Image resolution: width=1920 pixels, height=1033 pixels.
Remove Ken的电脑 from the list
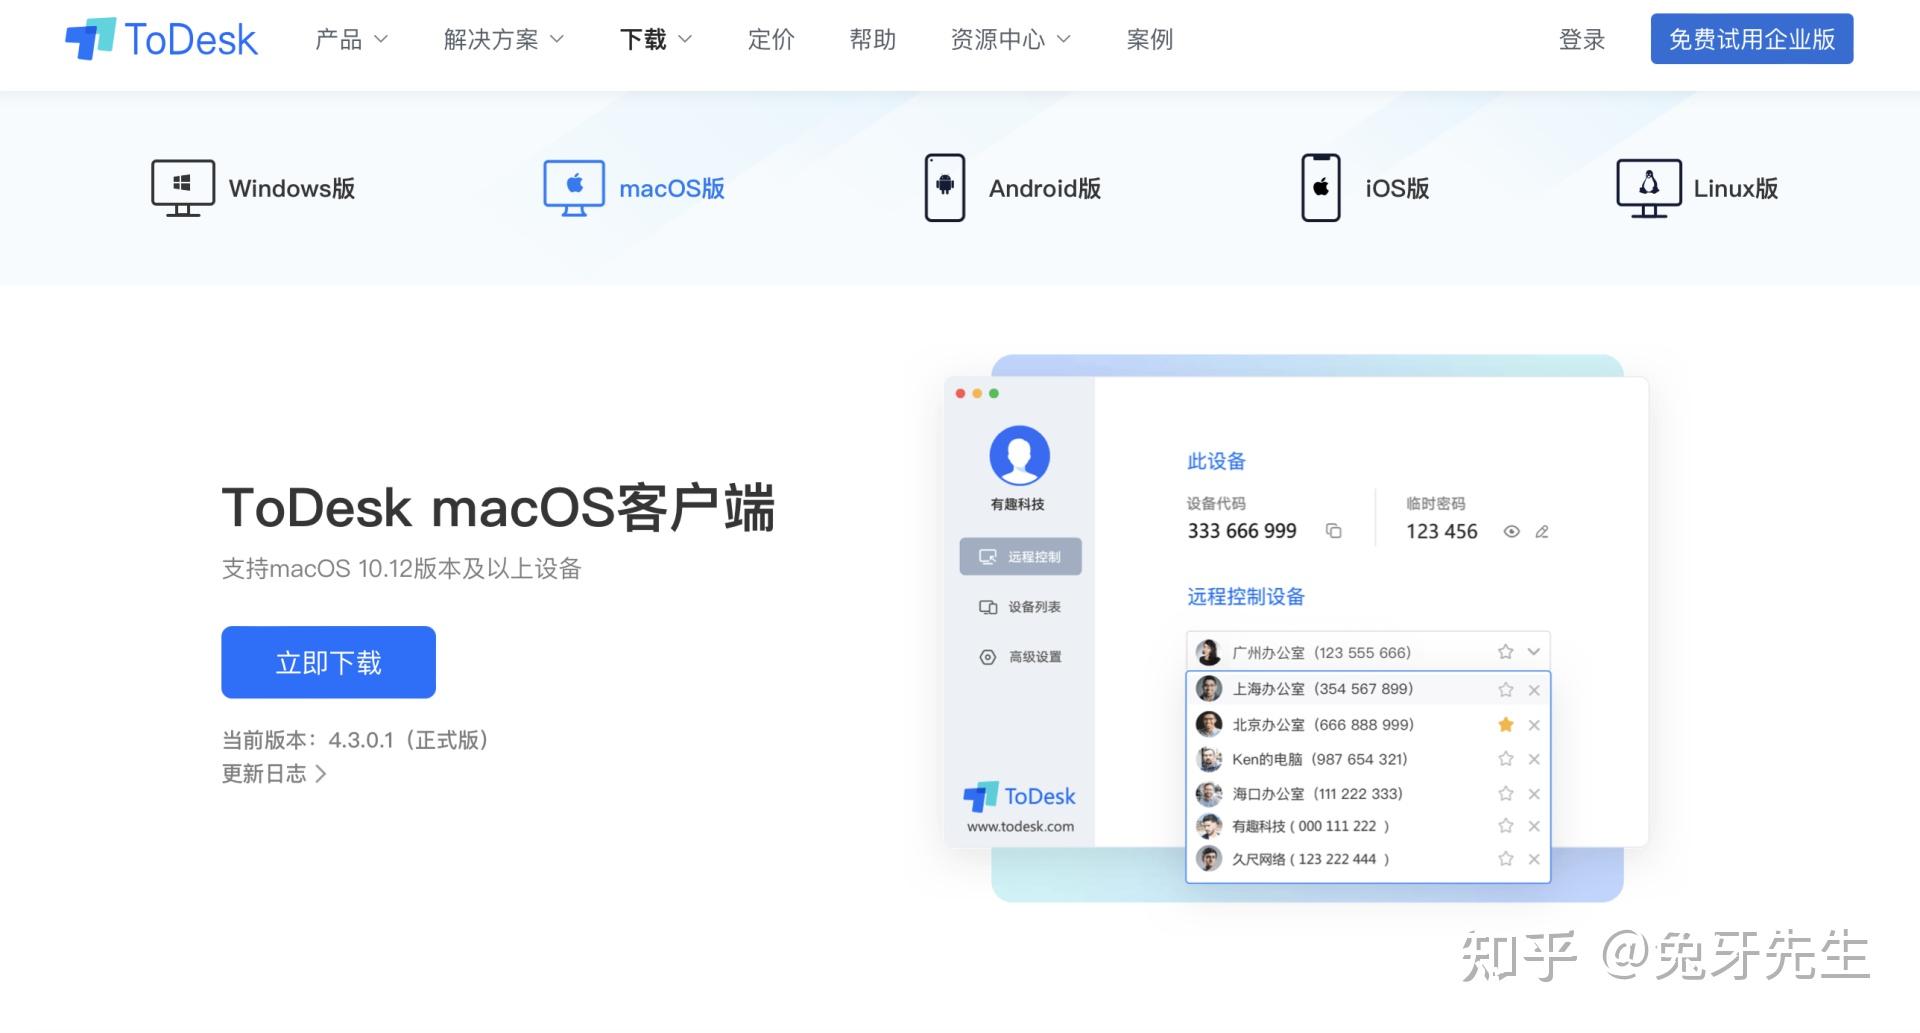pyautogui.click(x=1534, y=759)
